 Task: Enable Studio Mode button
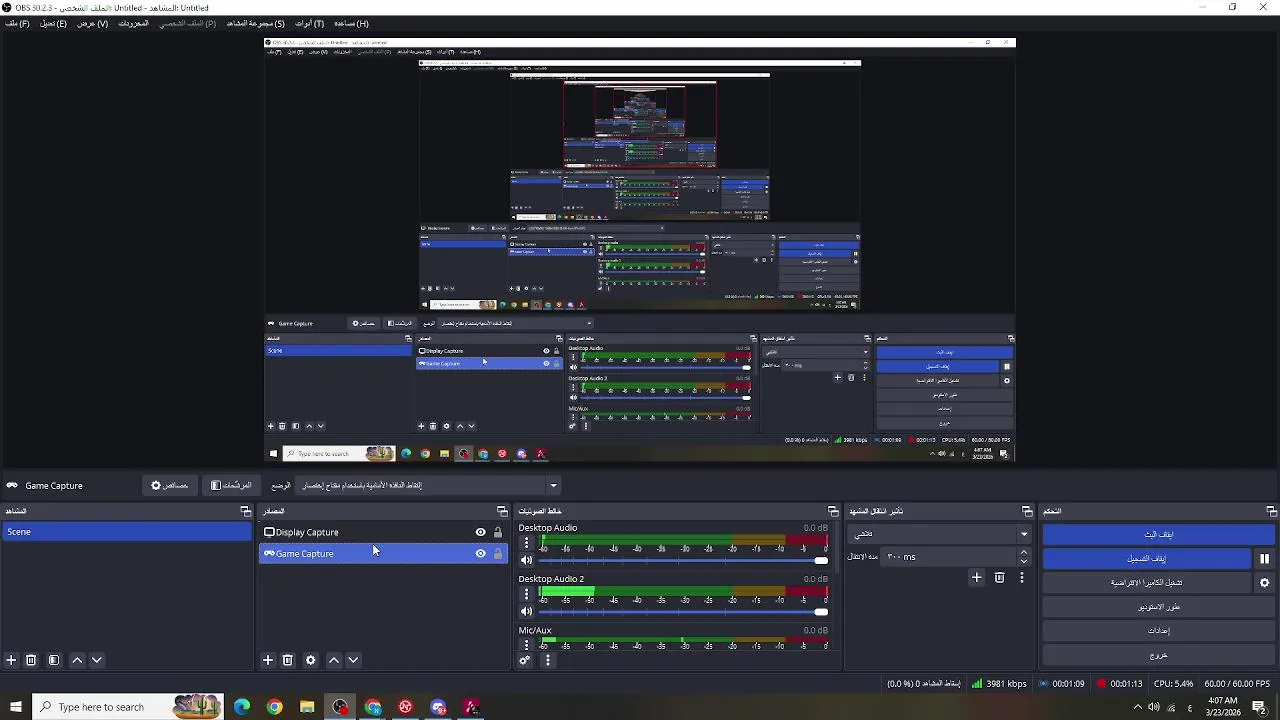point(1158,607)
